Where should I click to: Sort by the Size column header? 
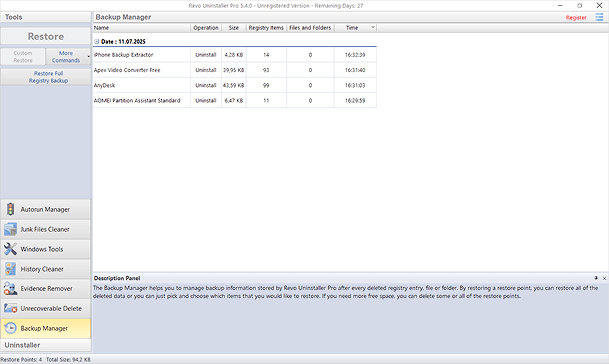[234, 28]
